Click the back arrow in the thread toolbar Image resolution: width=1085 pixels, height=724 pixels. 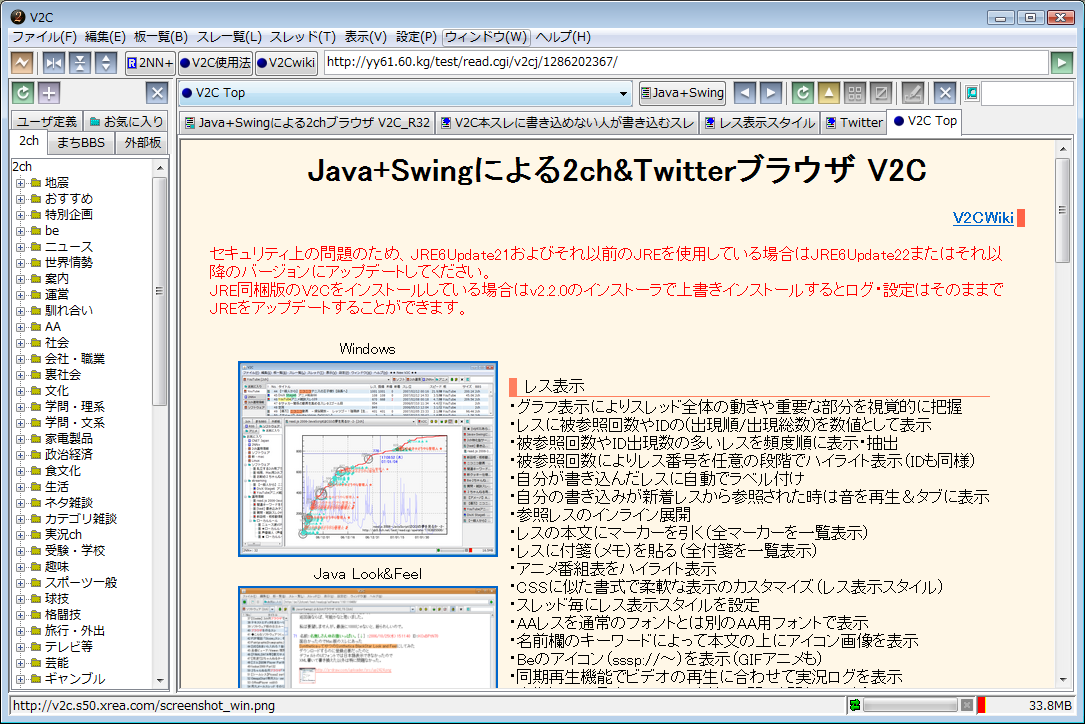point(745,93)
